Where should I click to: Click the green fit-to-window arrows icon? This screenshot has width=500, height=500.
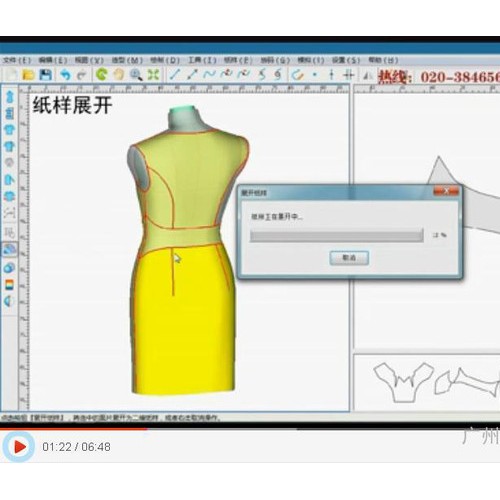pos(153,75)
